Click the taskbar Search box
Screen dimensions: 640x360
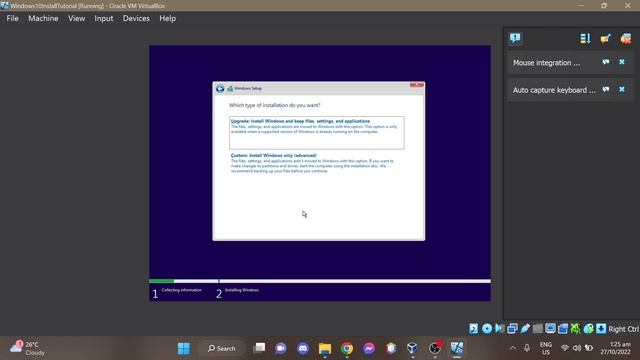(x=222, y=348)
